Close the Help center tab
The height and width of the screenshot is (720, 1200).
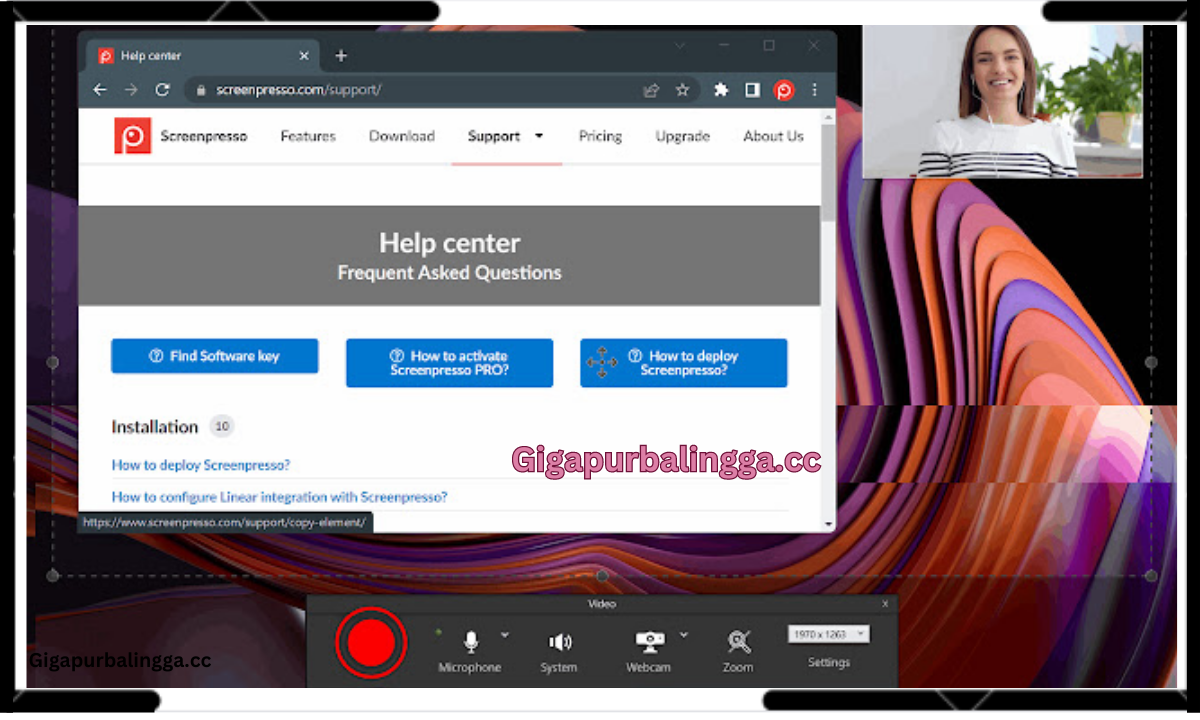[x=305, y=56]
